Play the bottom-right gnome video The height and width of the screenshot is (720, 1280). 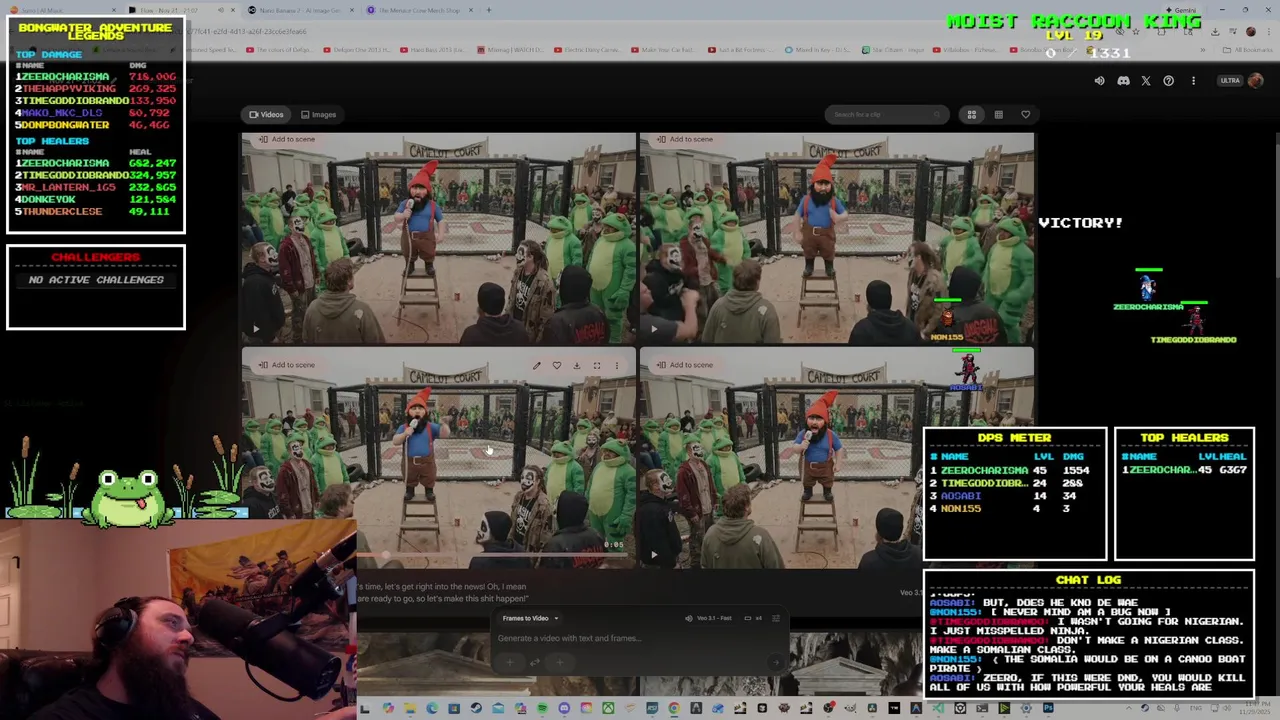[654, 554]
